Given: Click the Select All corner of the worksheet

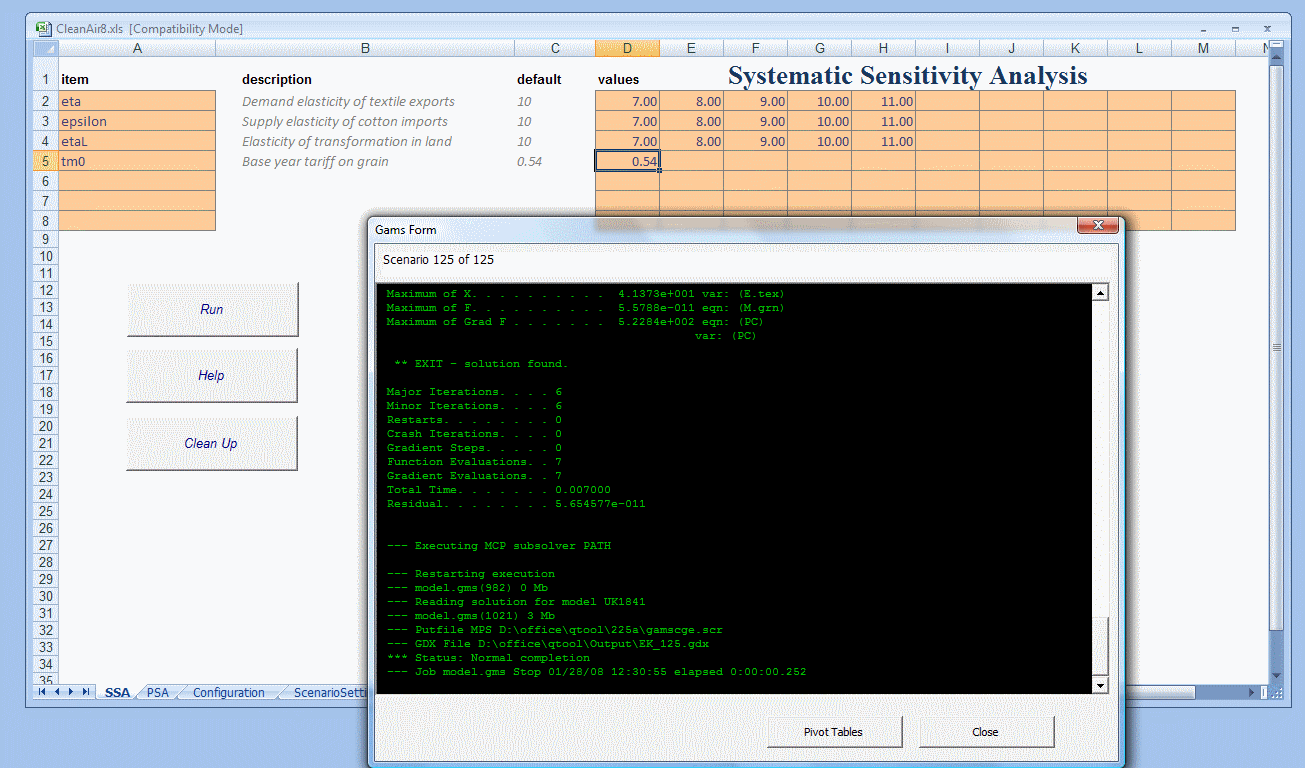Looking at the screenshot, I should click(46, 49).
